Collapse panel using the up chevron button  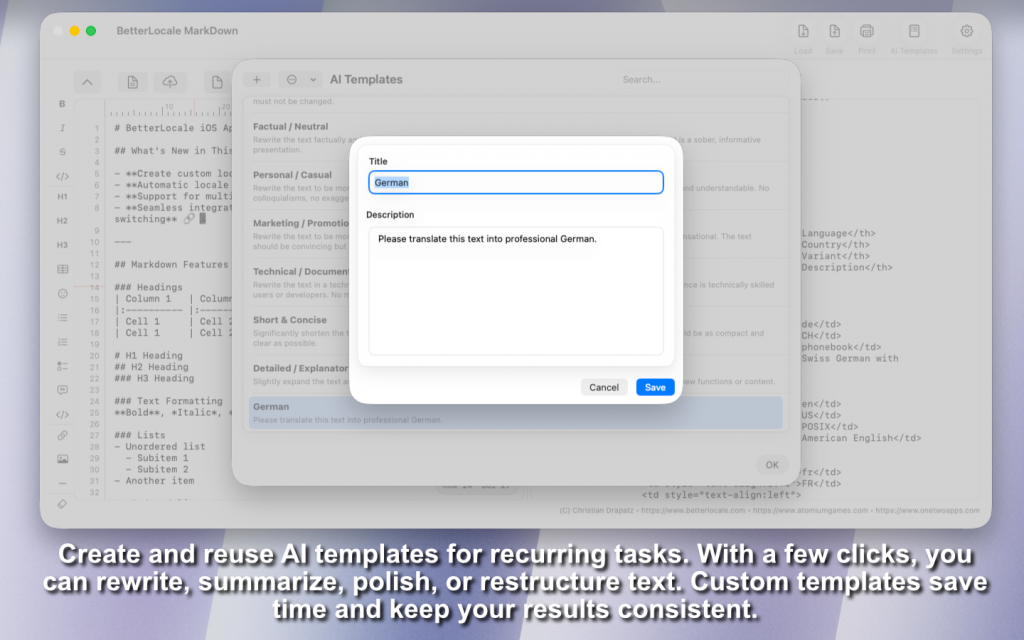(88, 82)
